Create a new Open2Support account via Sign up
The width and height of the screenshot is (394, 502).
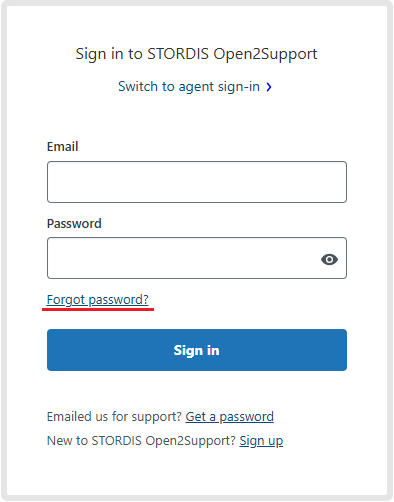point(261,441)
